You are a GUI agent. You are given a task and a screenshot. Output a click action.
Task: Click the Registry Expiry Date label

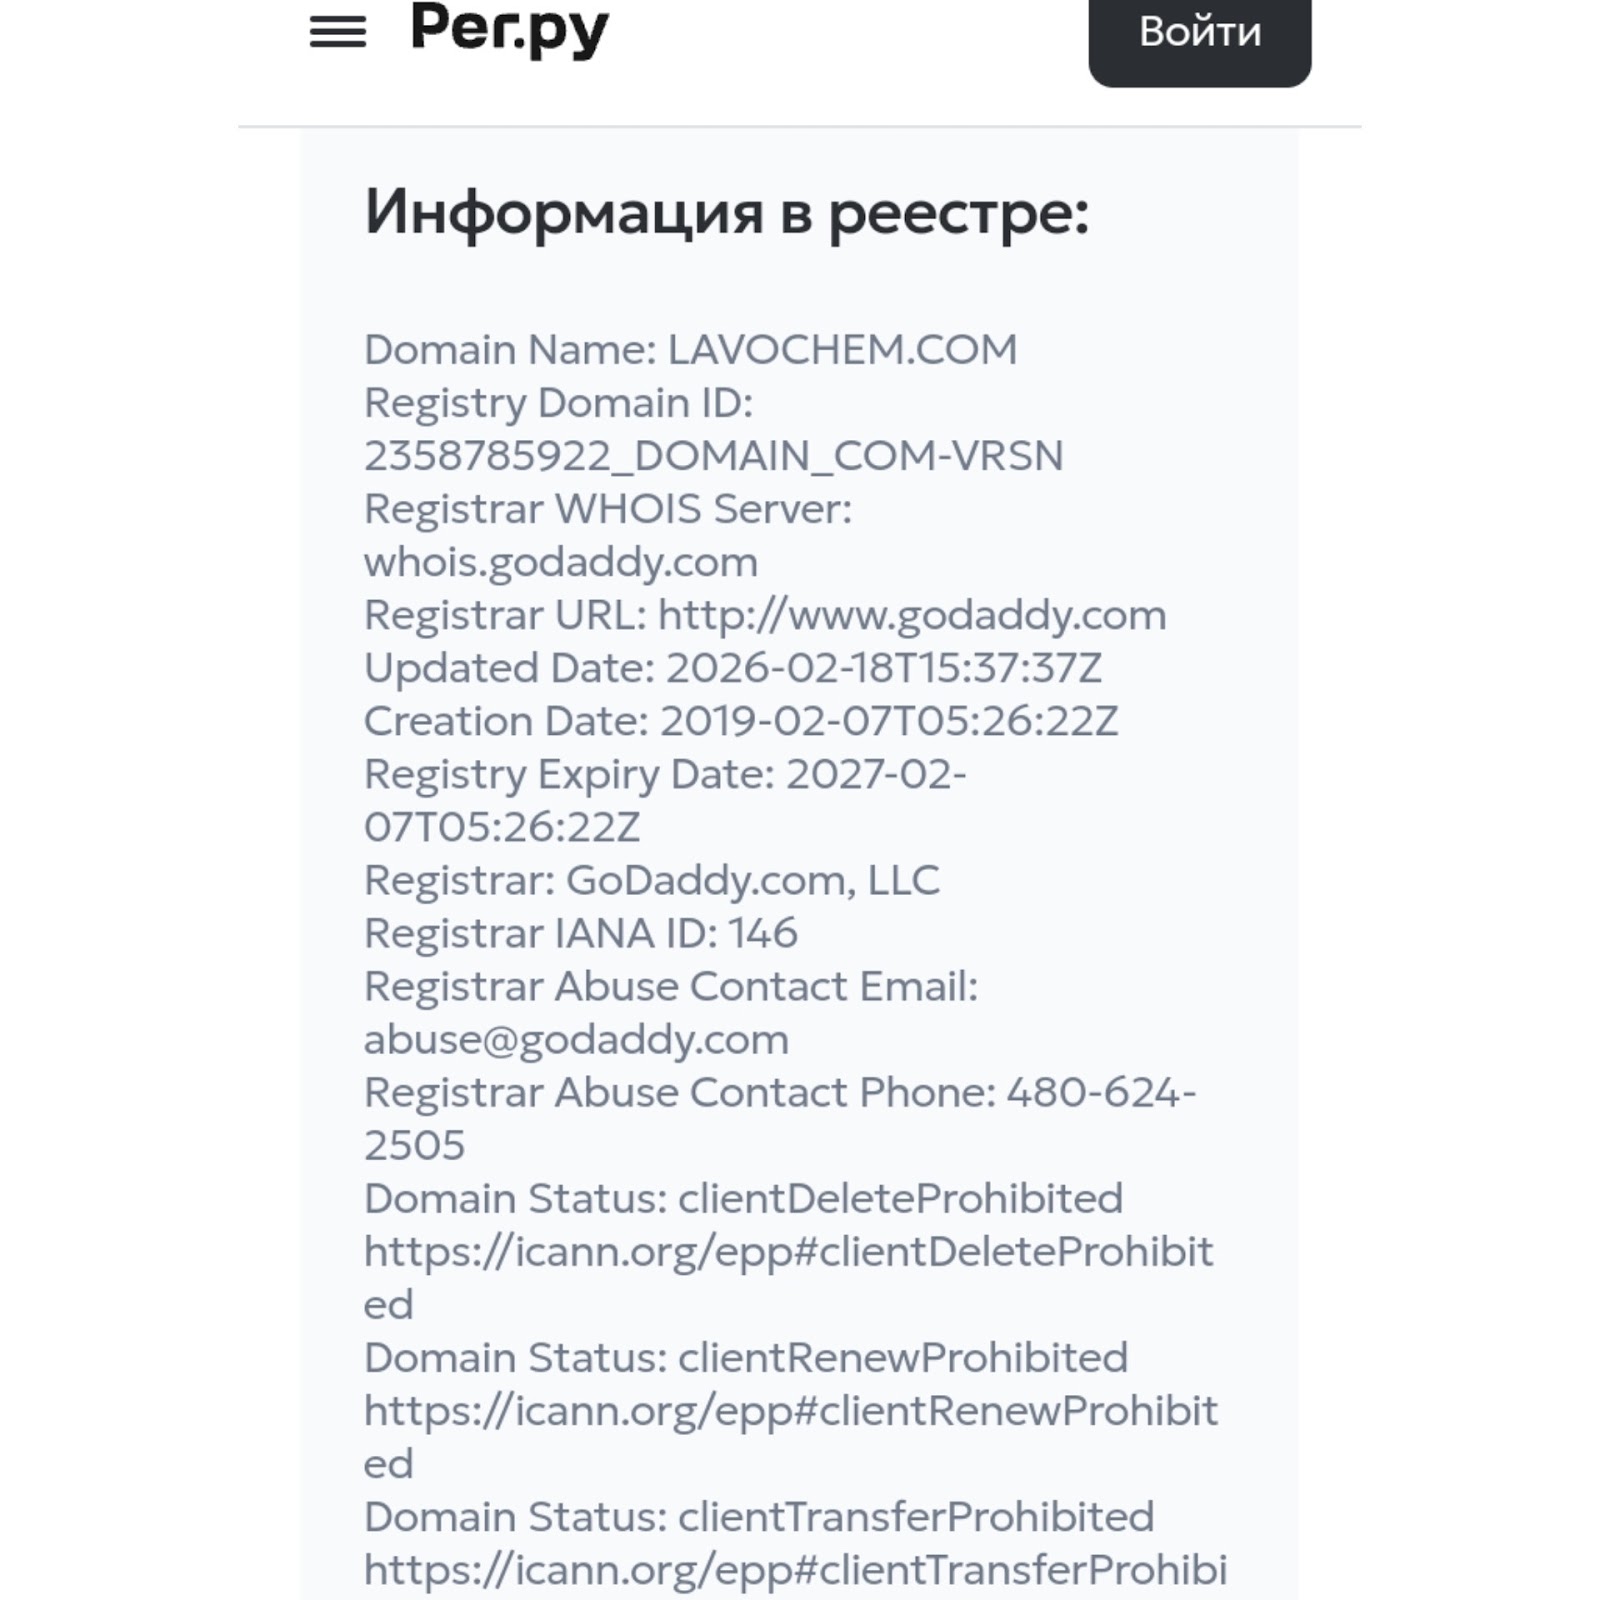click(x=569, y=774)
